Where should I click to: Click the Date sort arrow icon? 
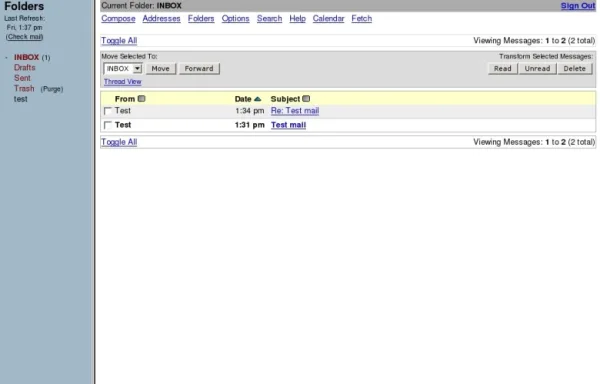coord(258,99)
